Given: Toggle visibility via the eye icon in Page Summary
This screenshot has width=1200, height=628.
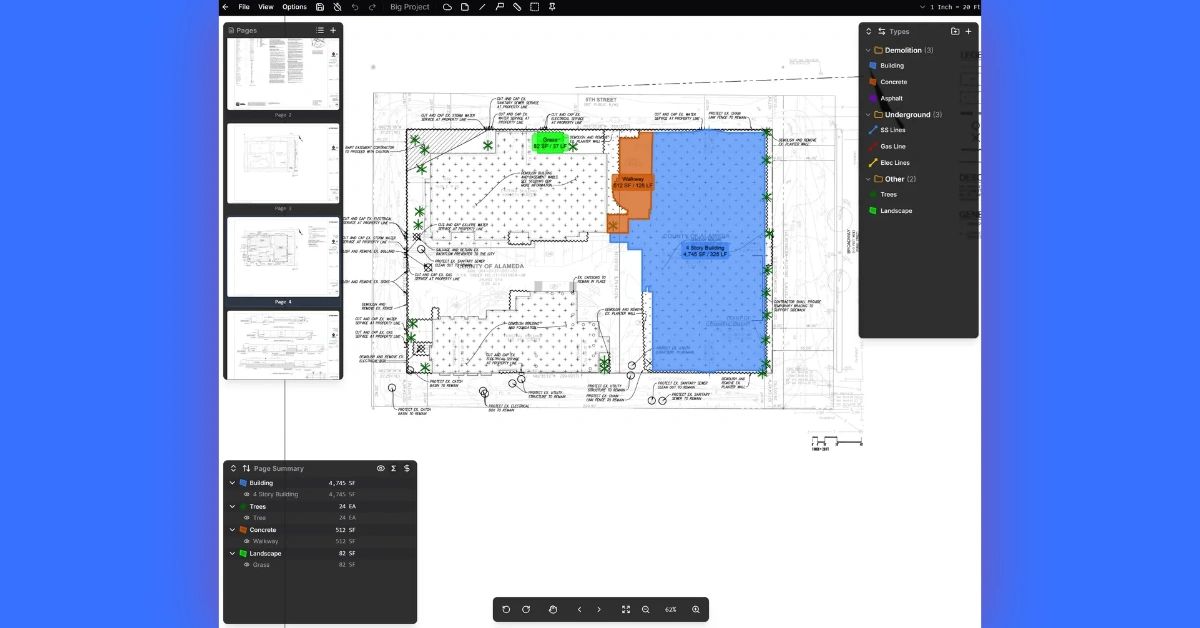Looking at the screenshot, I should (380, 468).
